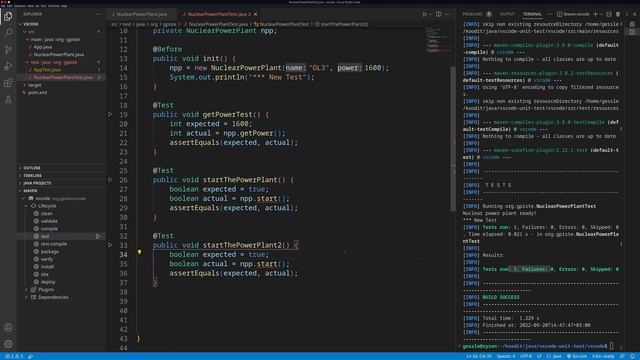
Task: Select the Maven compile goal
Action: [x=49, y=229]
